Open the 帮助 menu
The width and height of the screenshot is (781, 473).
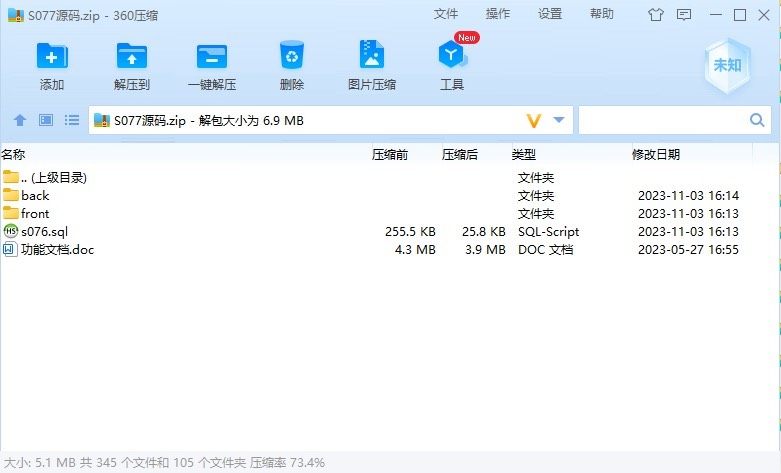602,14
